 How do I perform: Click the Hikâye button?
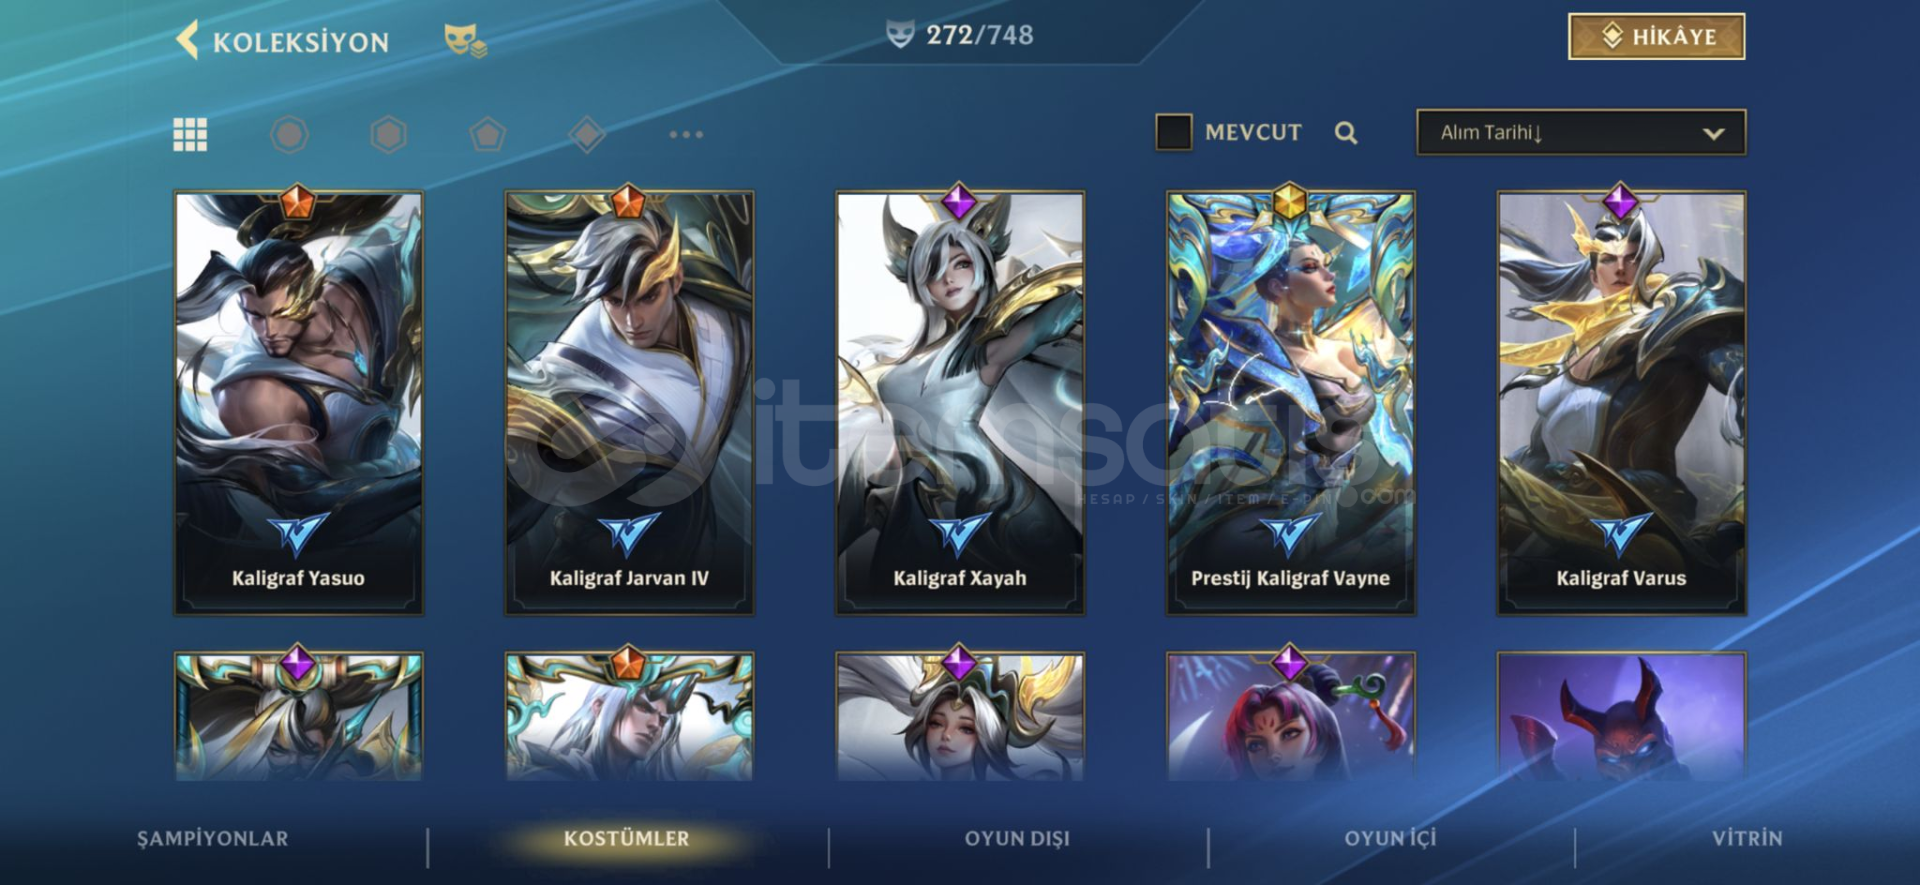[x=1656, y=37]
